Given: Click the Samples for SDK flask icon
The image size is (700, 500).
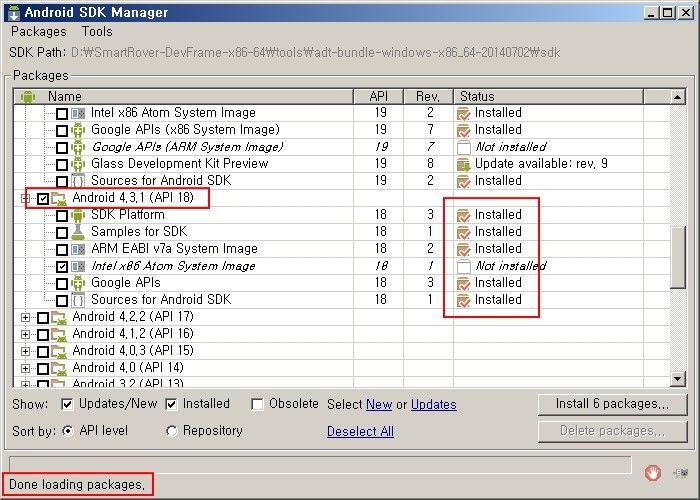Looking at the screenshot, I should tap(78, 232).
